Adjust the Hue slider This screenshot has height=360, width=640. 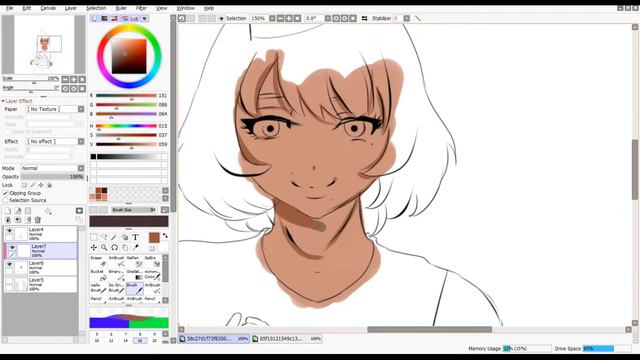(126, 126)
